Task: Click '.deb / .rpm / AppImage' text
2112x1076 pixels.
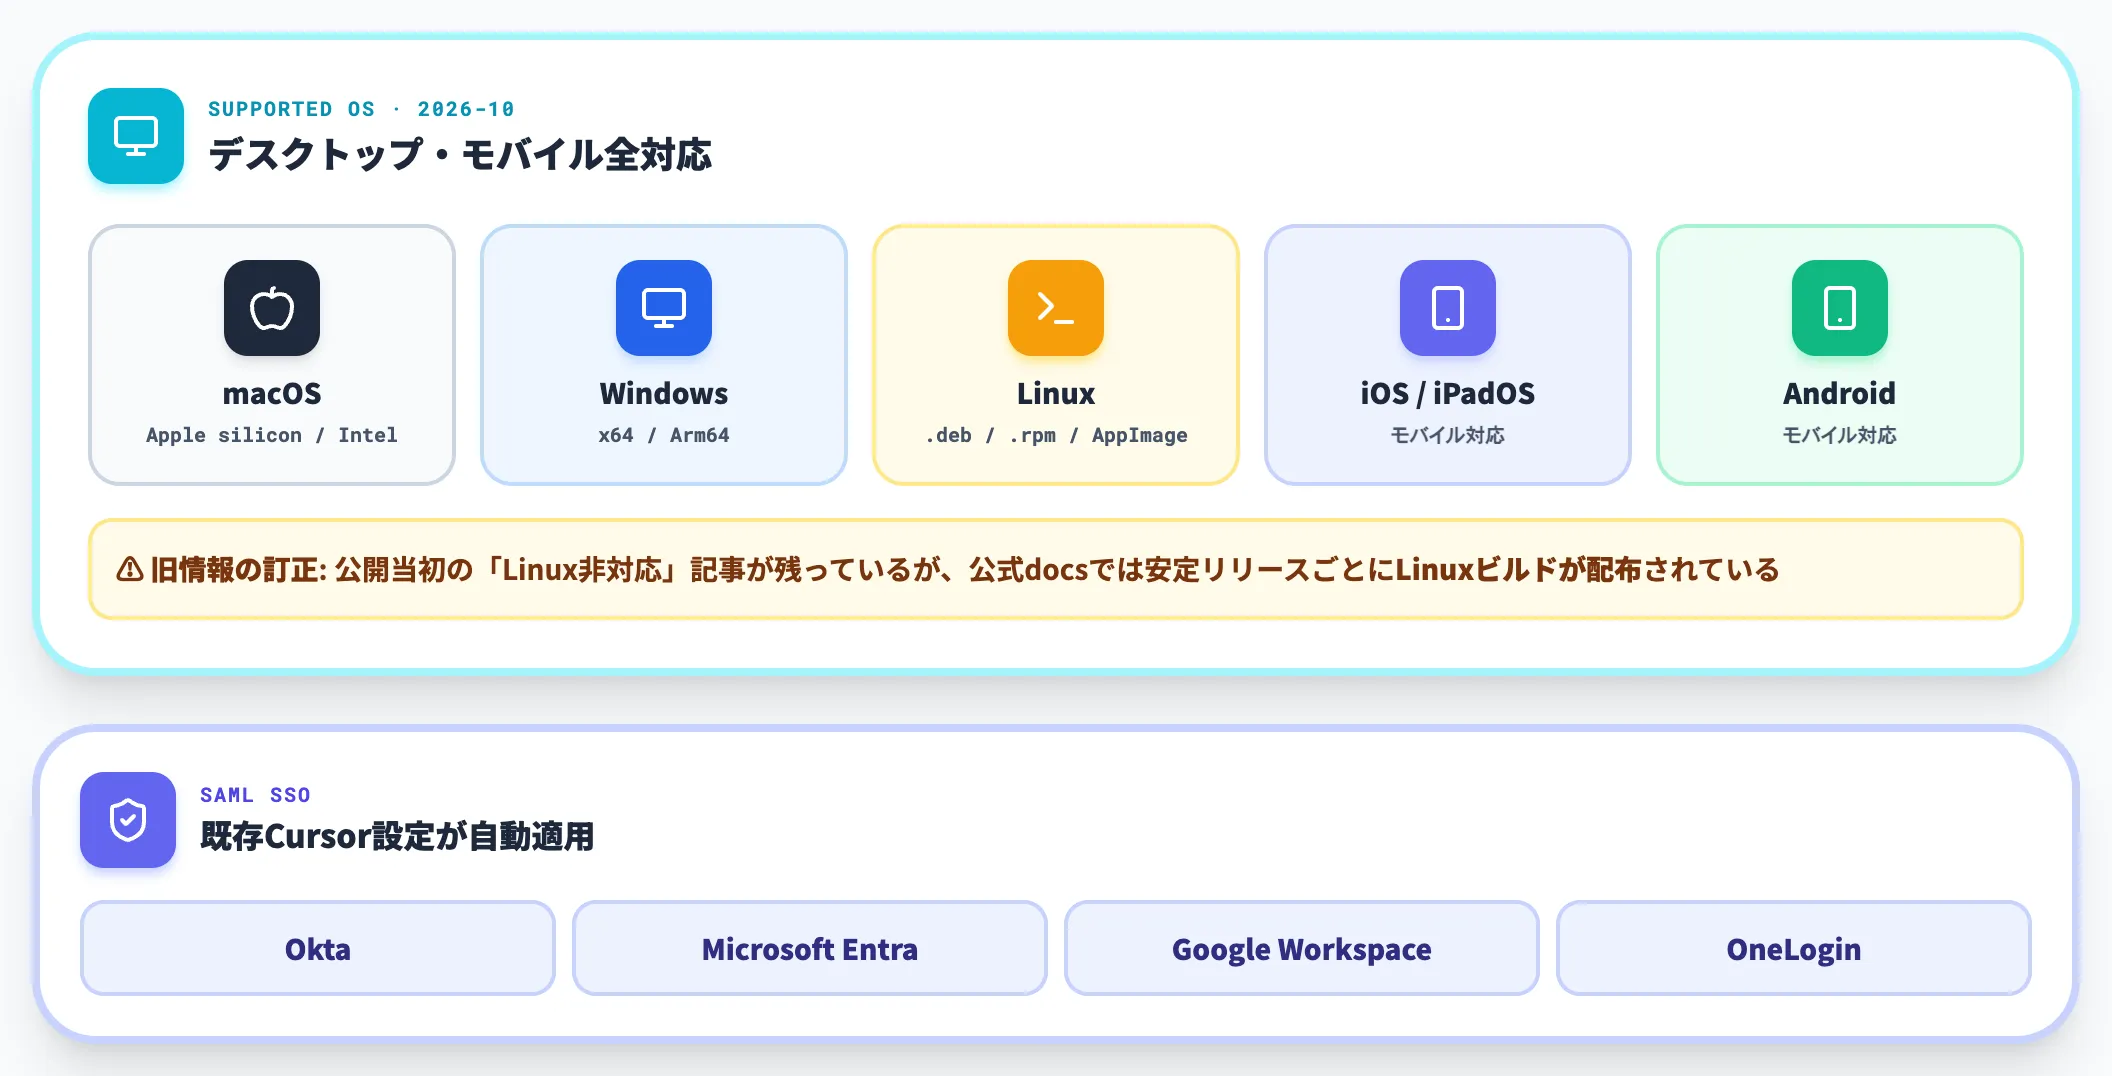Action: tap(1056, 435)
